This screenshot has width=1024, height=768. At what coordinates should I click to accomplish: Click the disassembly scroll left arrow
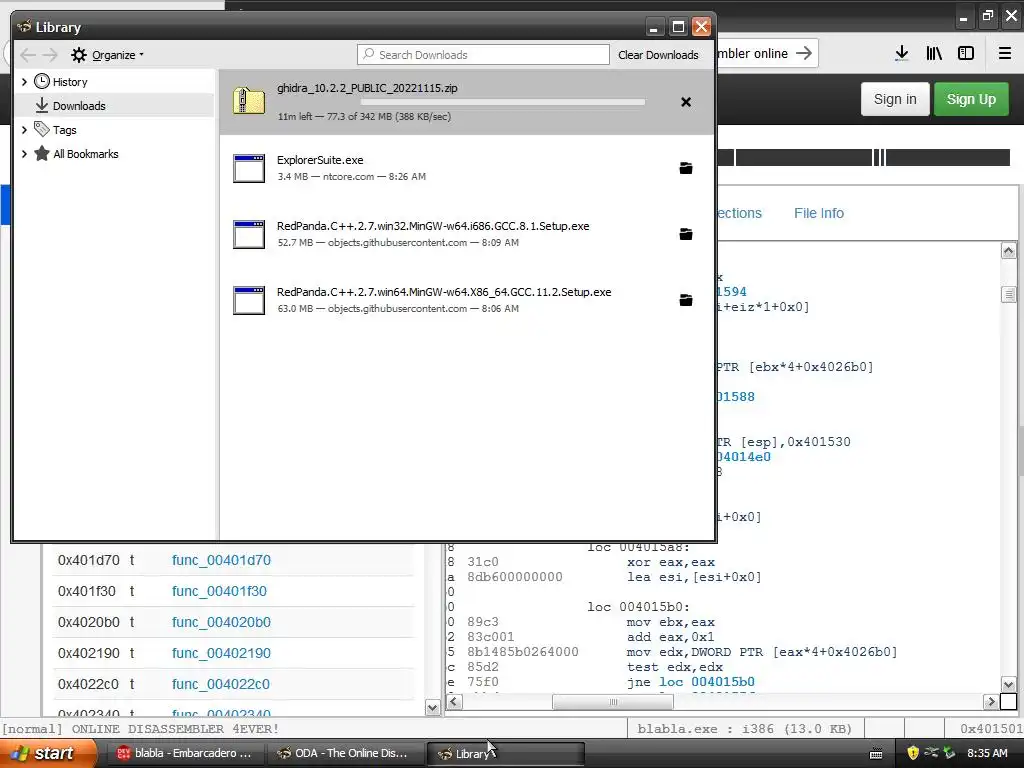tap(455, 702)
